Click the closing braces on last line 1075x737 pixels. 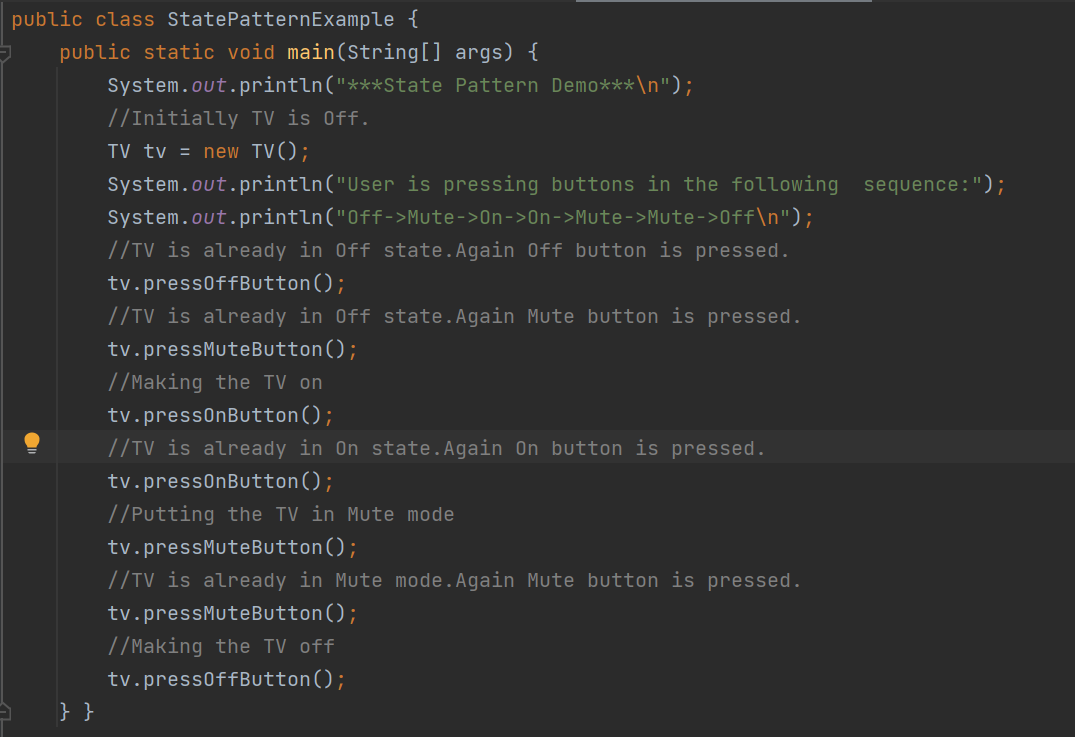coord(77,712)
